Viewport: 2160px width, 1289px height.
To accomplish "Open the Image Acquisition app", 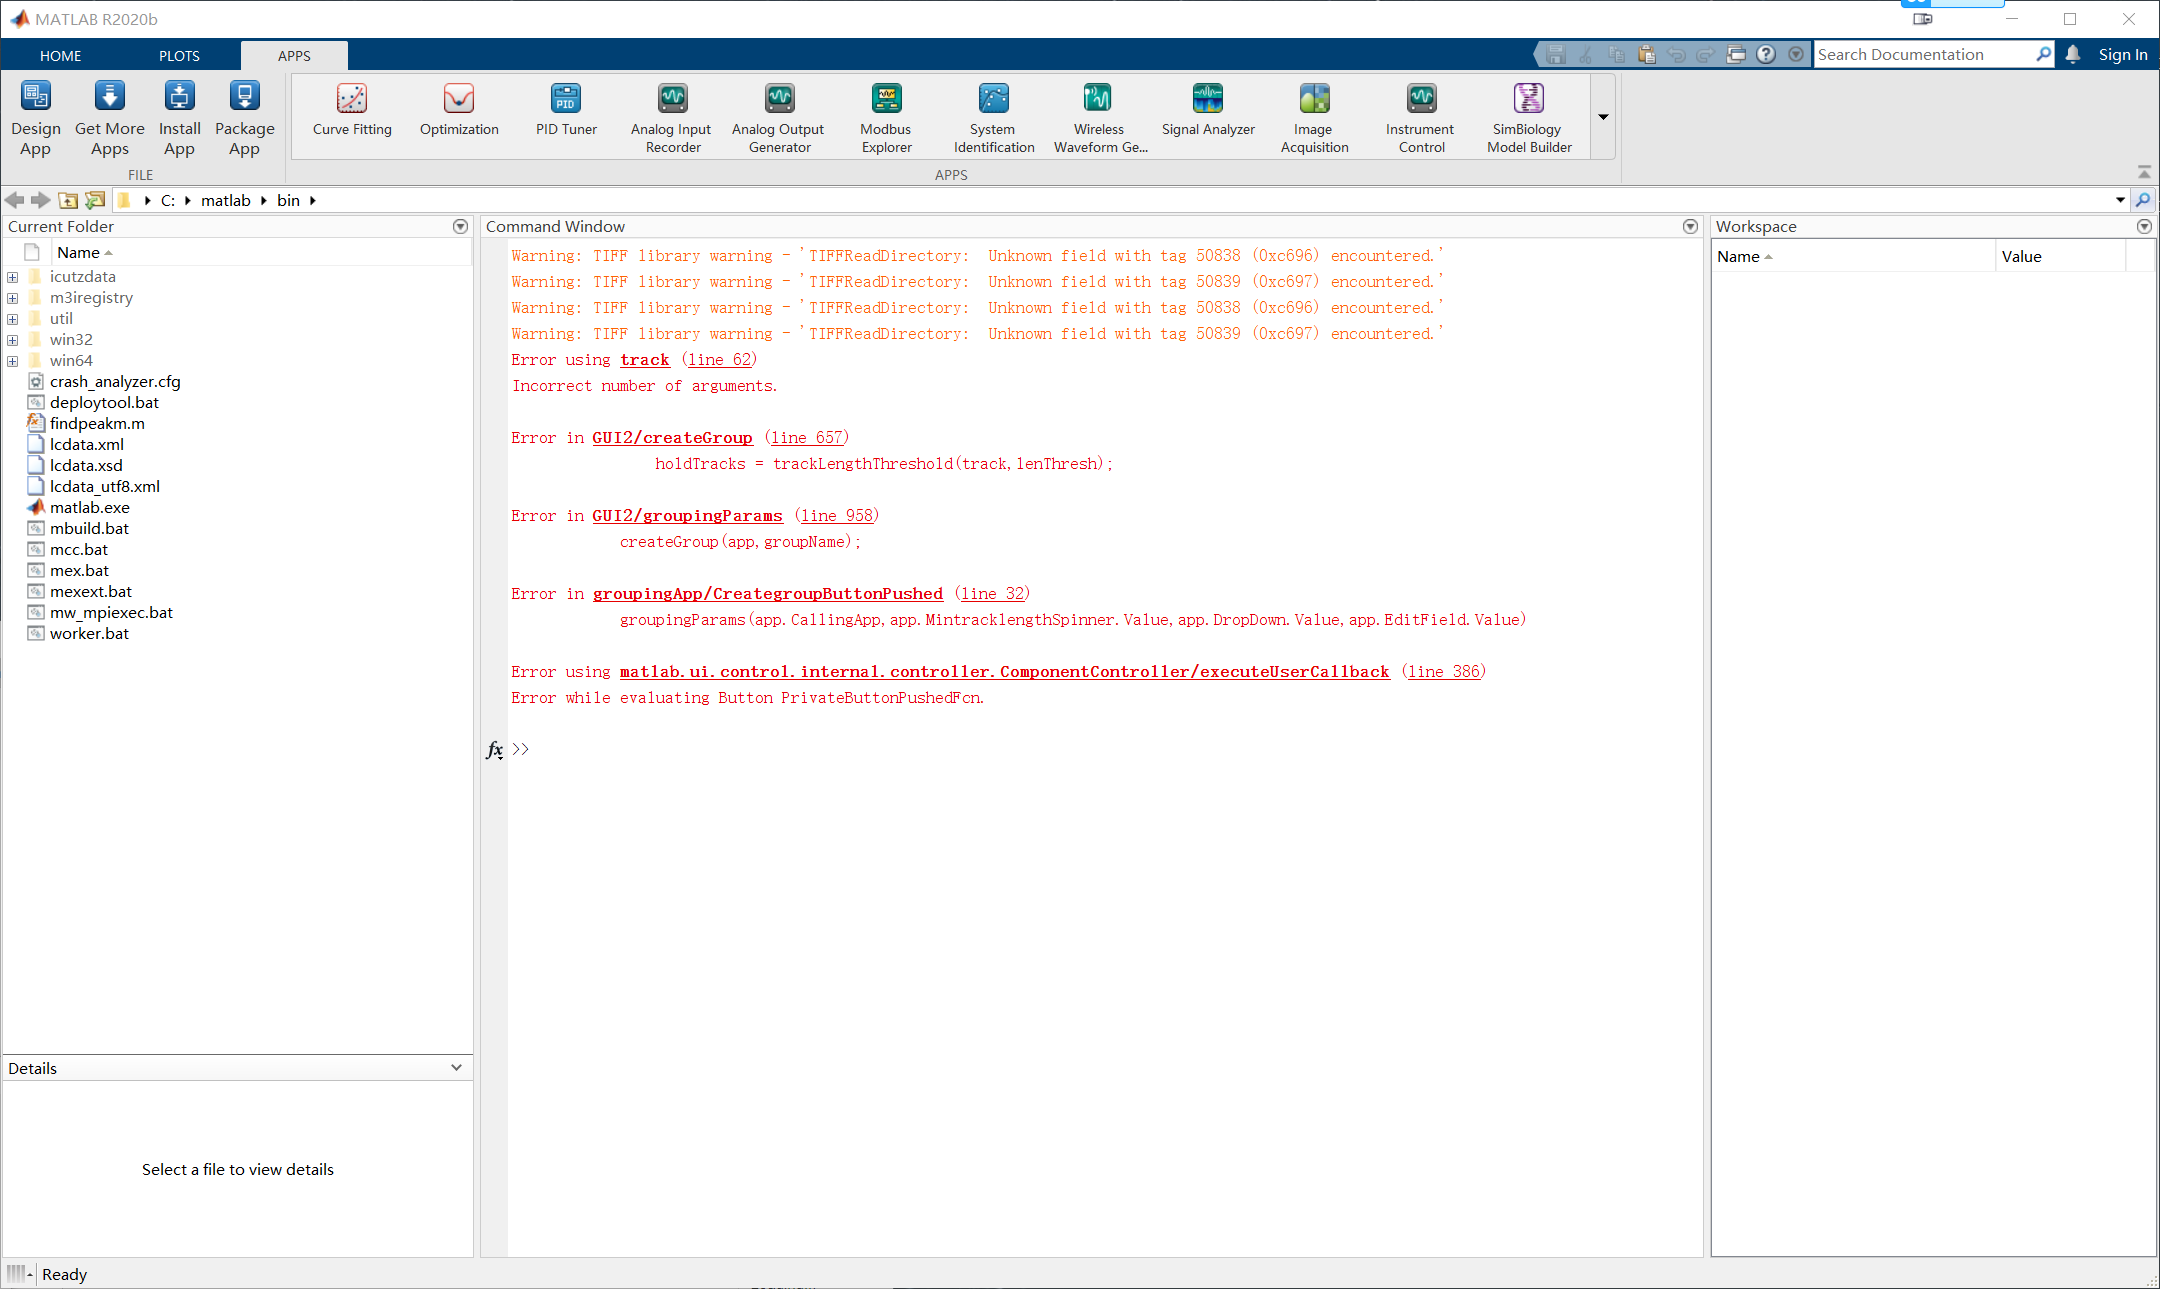I will pos(1313,115).
